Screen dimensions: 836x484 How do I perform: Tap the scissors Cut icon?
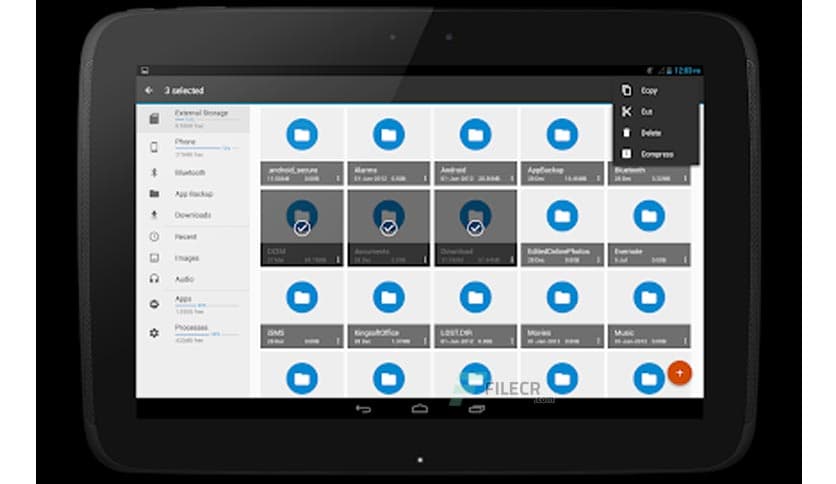tap(626, 111)
